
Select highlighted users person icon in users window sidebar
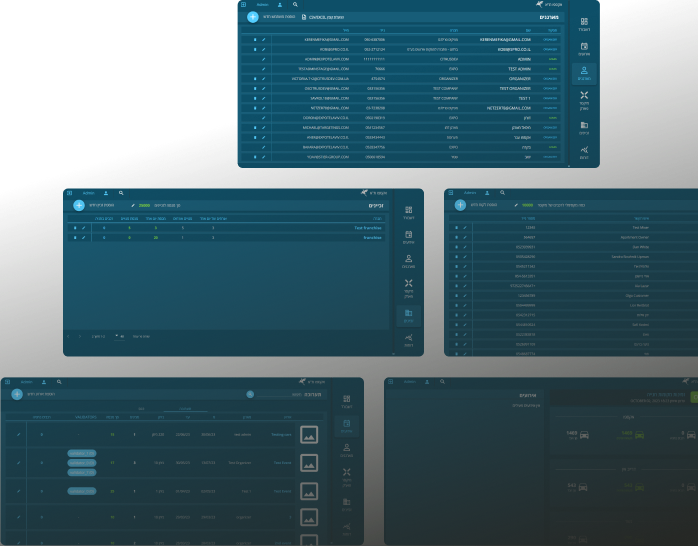point(584,70)
